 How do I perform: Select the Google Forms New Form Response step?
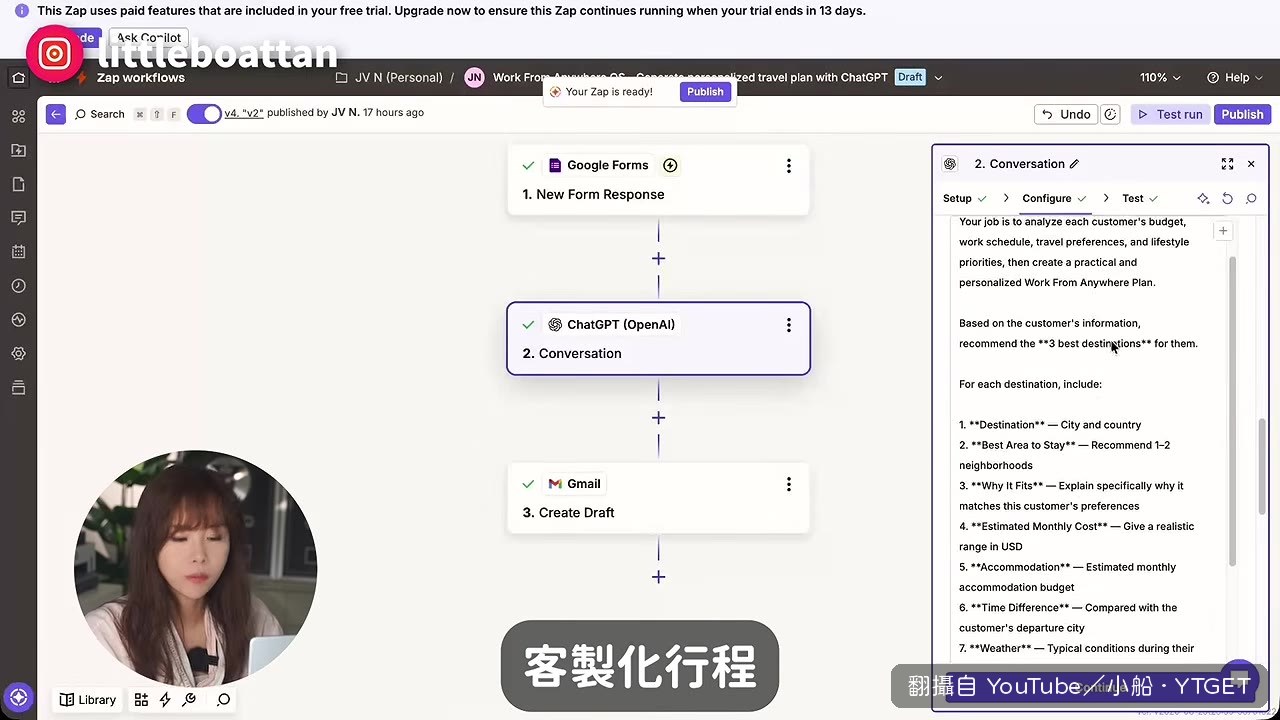(x=658, y=180)
